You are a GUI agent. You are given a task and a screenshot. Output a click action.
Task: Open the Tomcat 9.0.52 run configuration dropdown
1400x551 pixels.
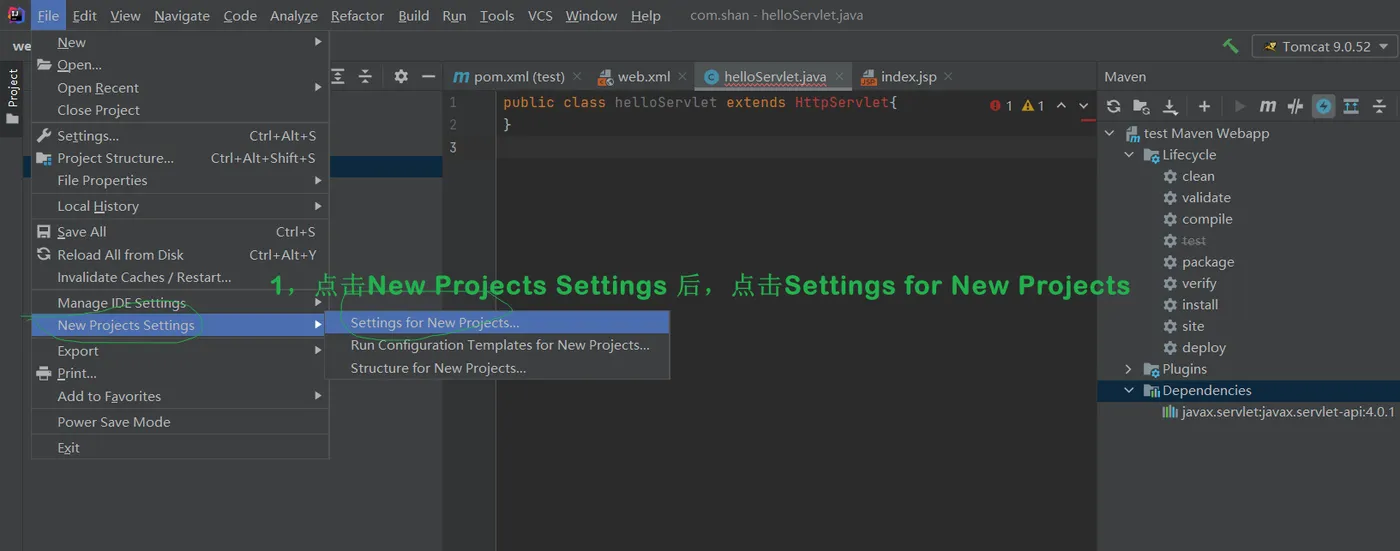click(x=1325, y=47)
